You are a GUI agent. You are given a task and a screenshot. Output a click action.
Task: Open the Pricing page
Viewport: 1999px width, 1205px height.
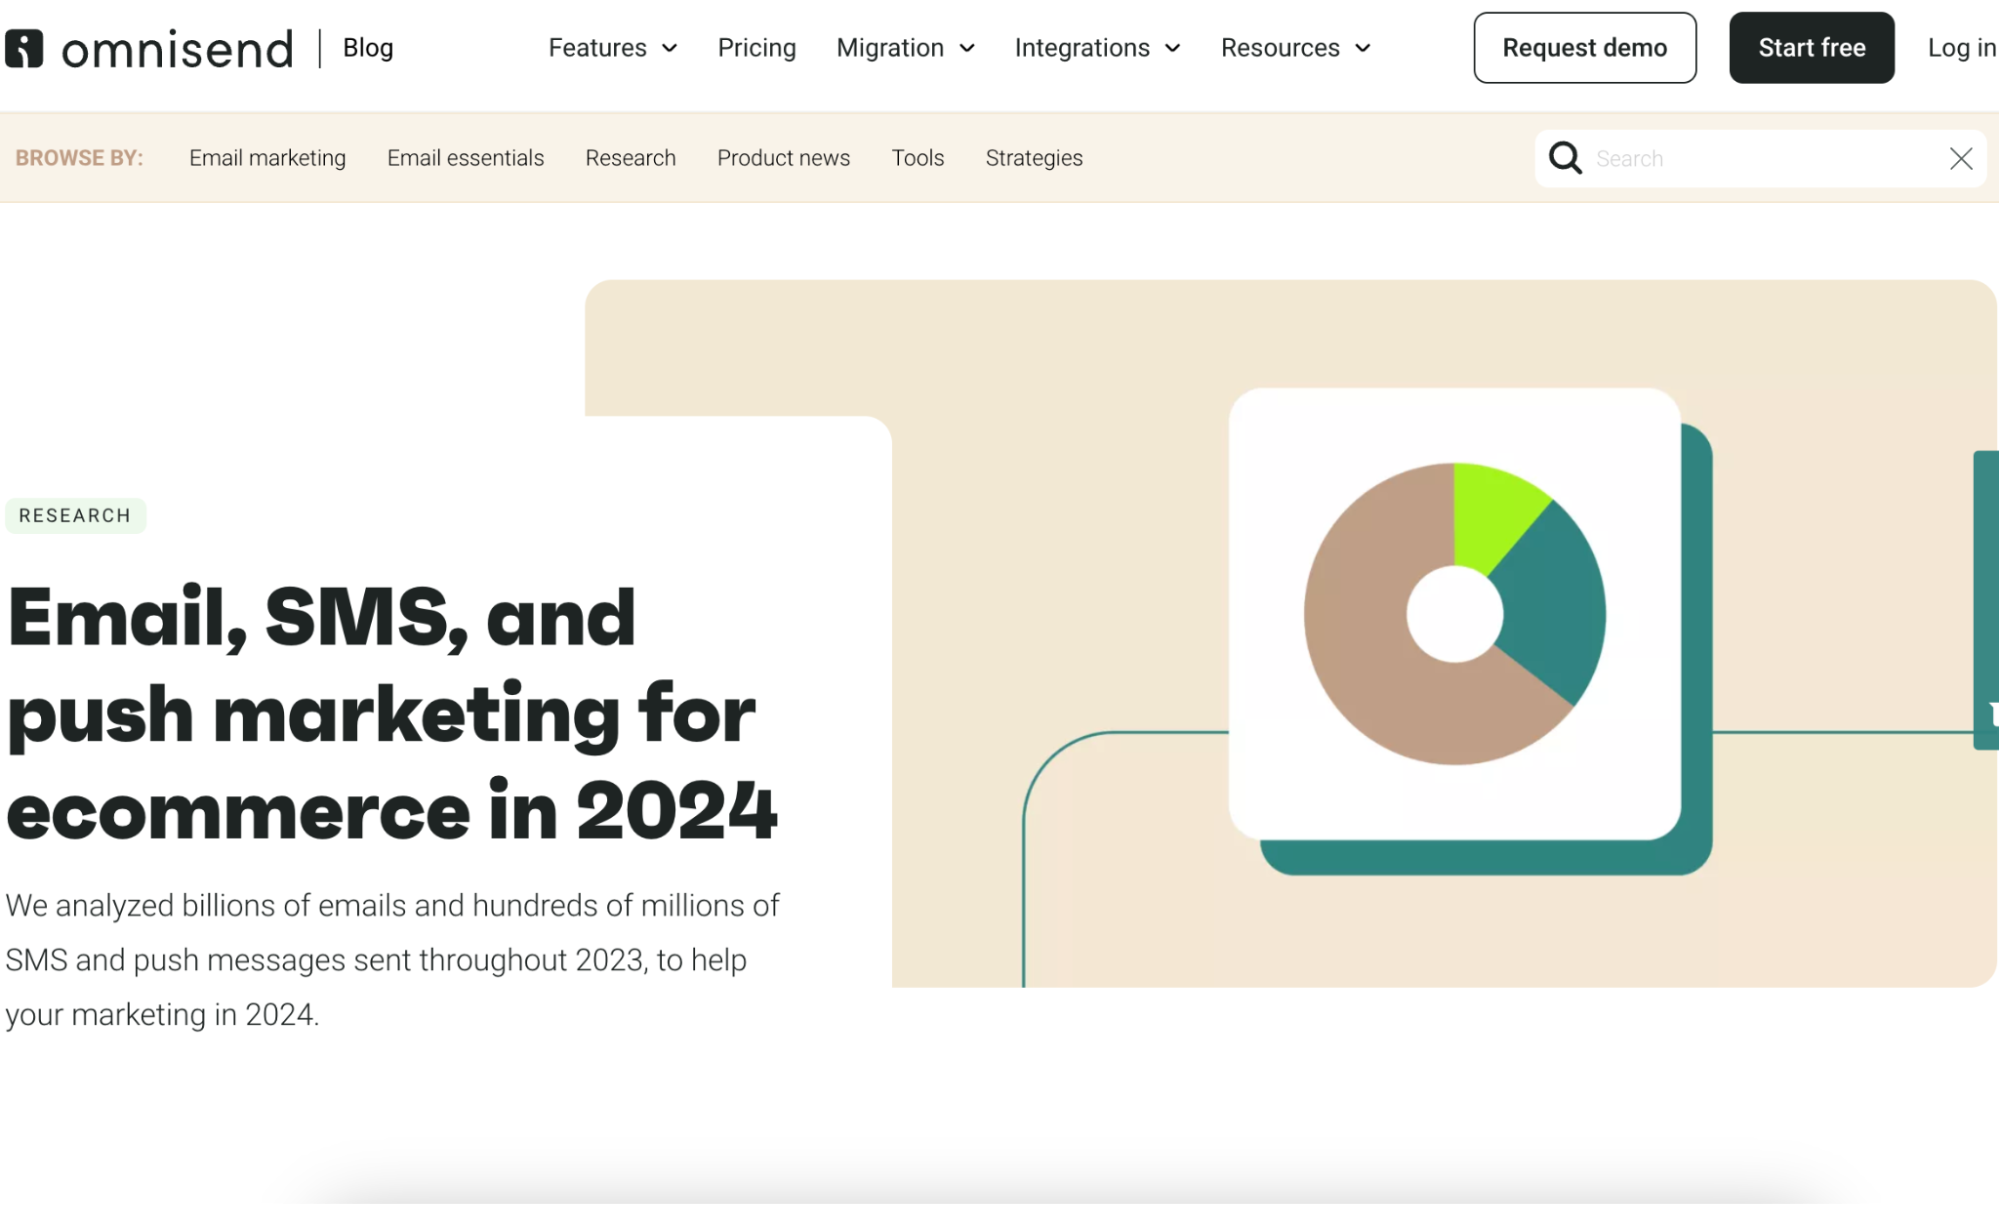[x=757, y=48]
